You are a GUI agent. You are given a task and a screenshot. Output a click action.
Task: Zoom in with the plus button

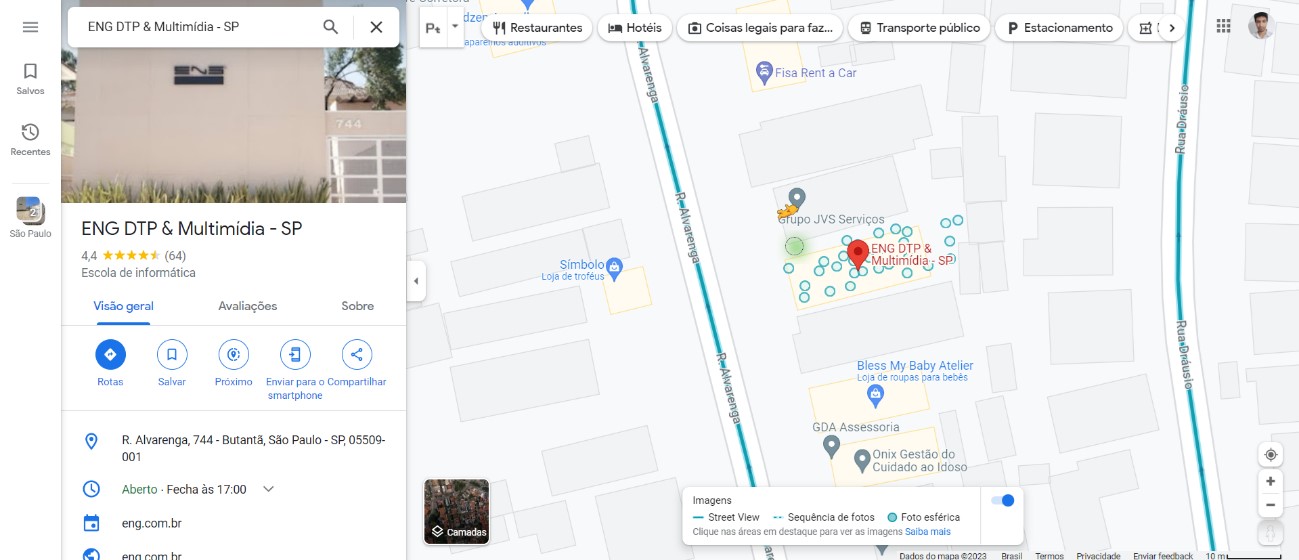1270,481
